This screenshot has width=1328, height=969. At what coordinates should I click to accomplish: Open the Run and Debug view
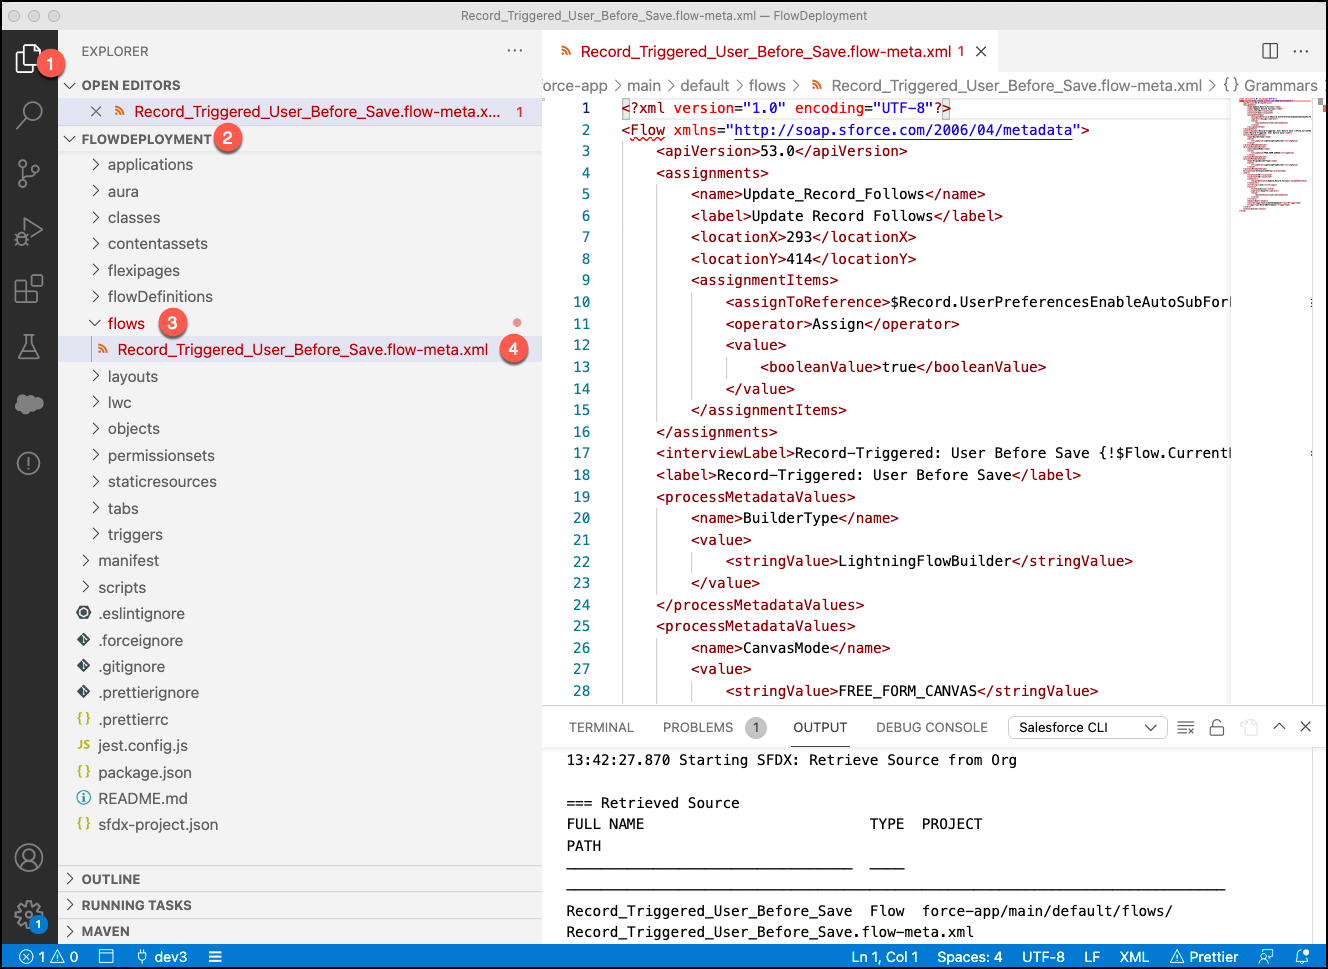29,231
